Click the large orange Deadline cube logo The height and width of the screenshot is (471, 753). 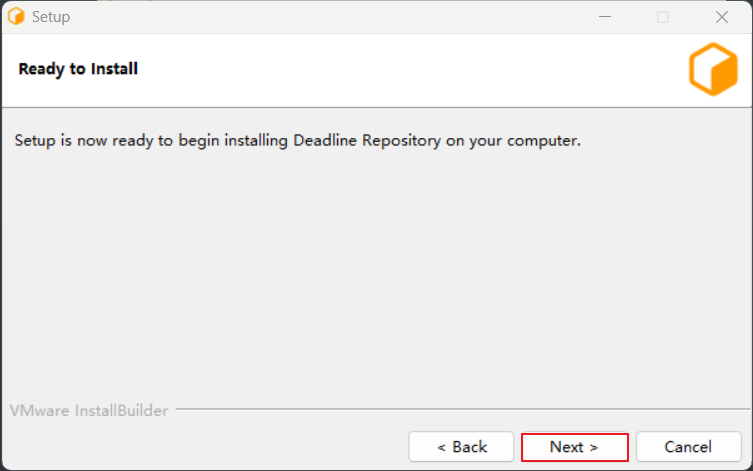pos(713,69)
